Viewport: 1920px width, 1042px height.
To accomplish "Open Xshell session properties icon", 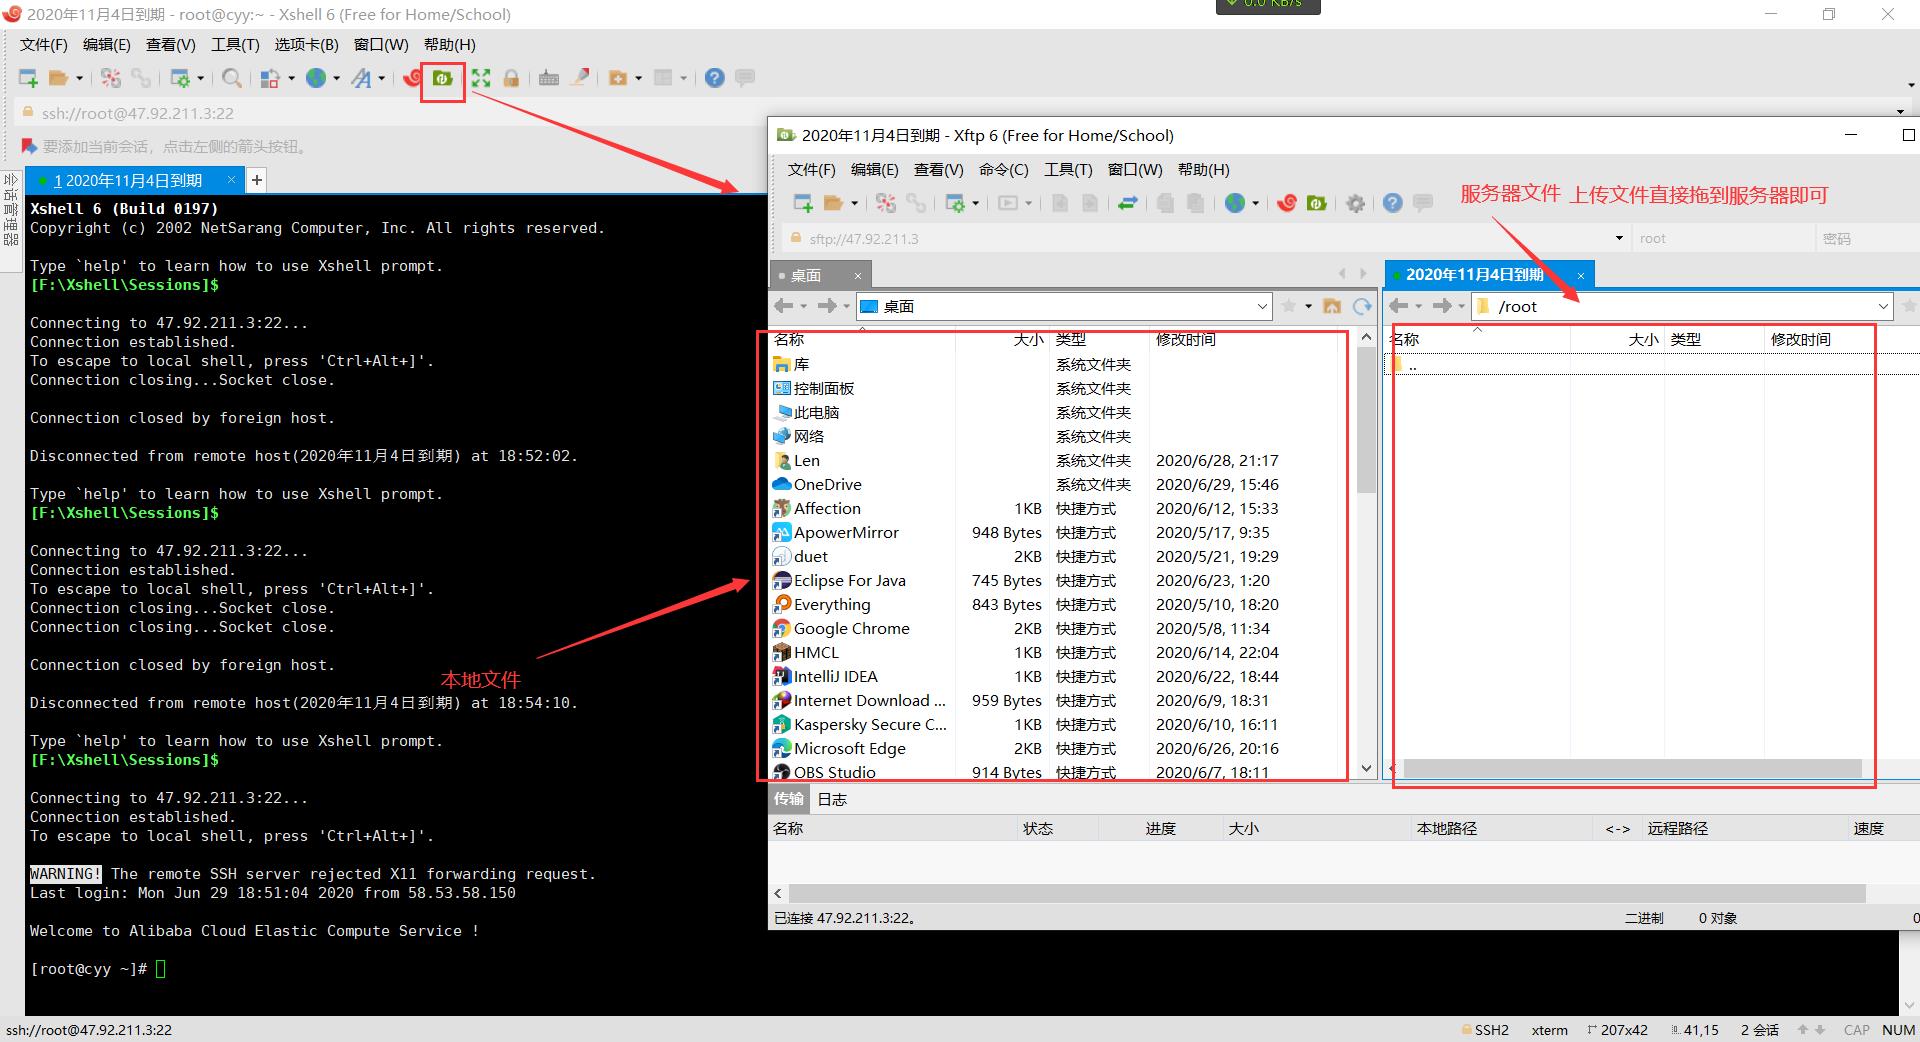I will click(x=180, y=78).
